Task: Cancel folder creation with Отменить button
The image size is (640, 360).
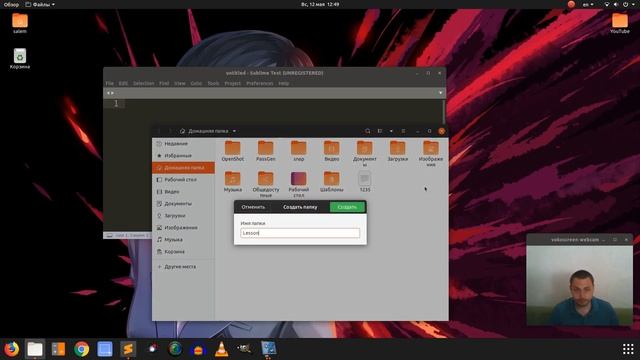Action: click(253, 207)
